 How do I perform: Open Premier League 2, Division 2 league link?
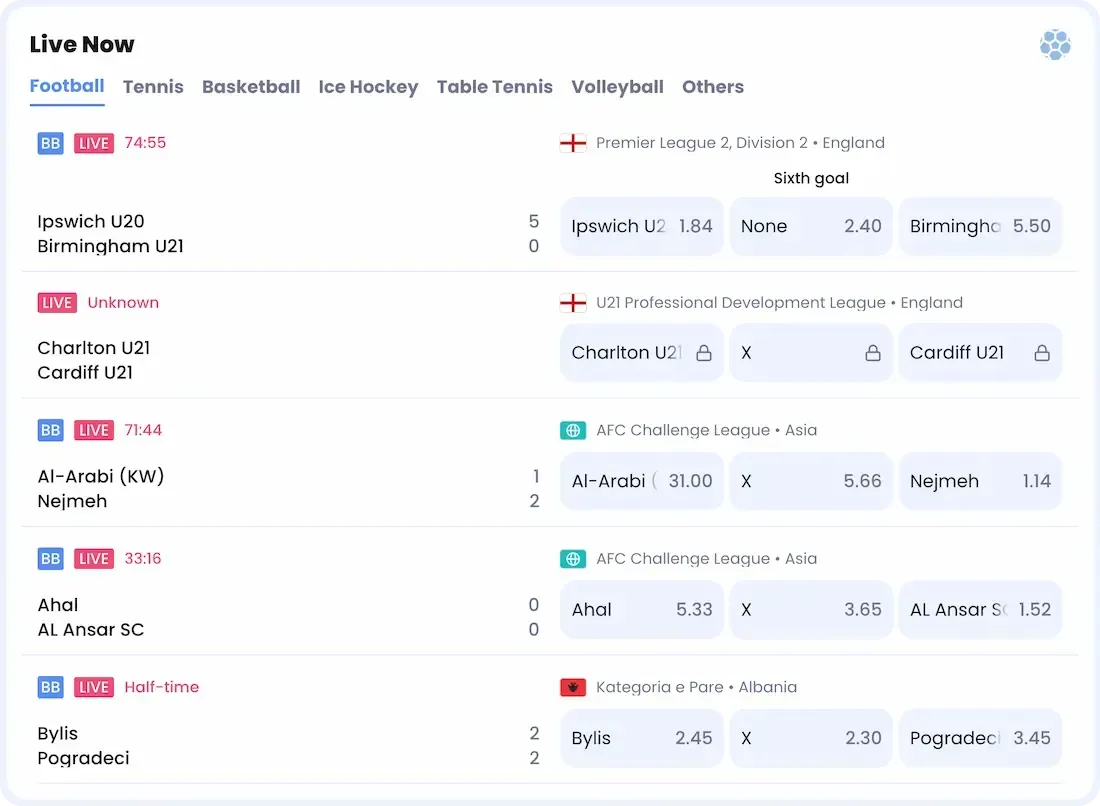click(x=740, y=143)
